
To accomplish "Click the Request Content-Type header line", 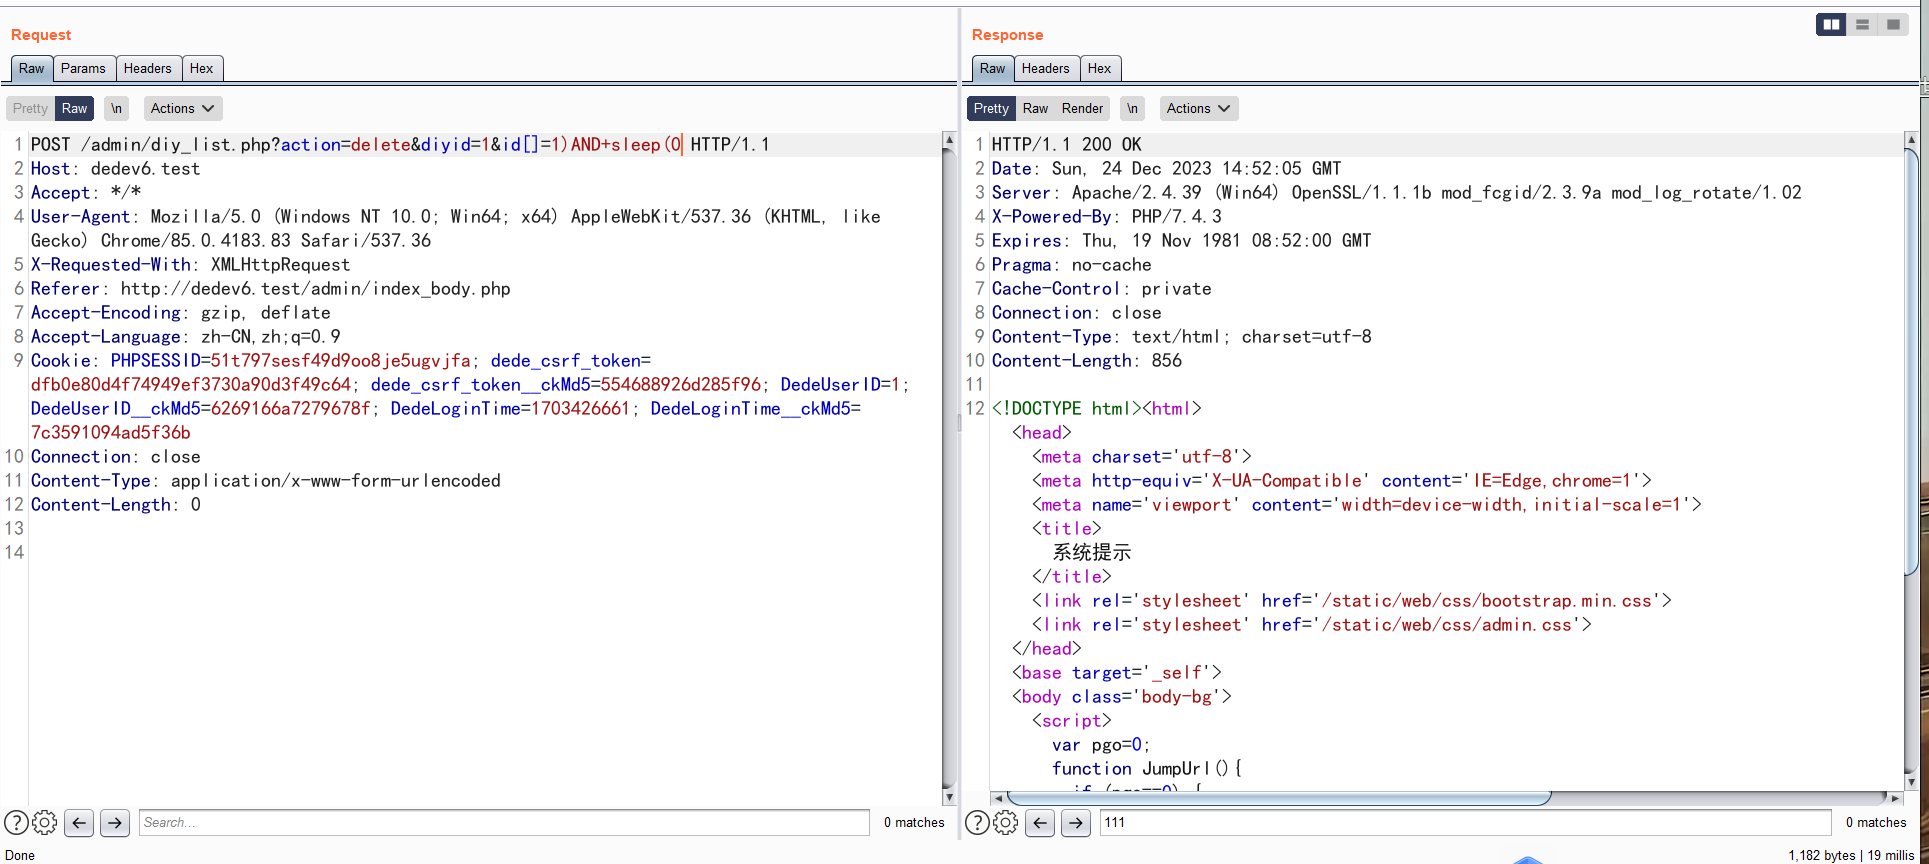I will 265,481.
